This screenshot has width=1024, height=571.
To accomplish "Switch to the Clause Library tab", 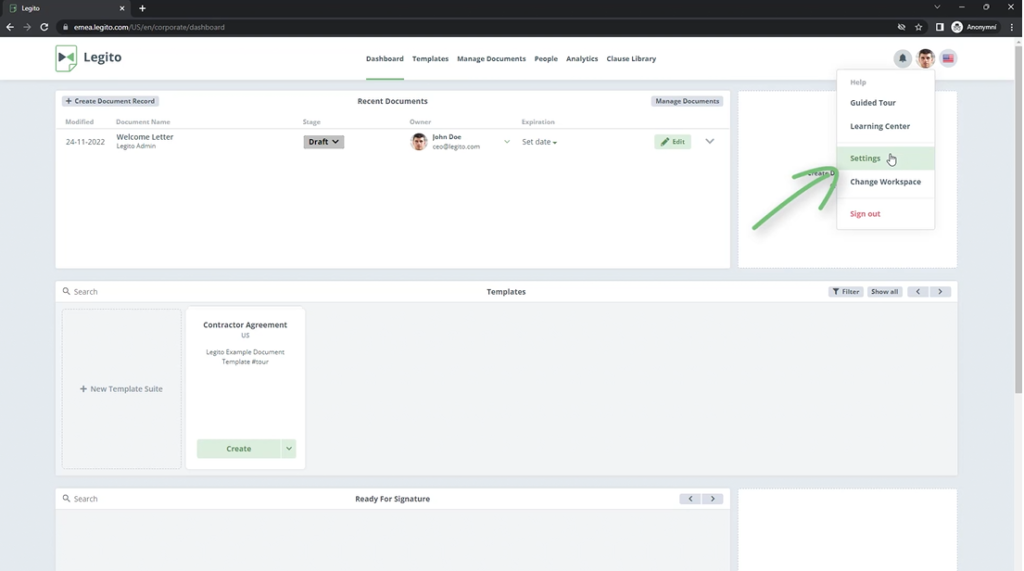I will (x=631, y=59).
